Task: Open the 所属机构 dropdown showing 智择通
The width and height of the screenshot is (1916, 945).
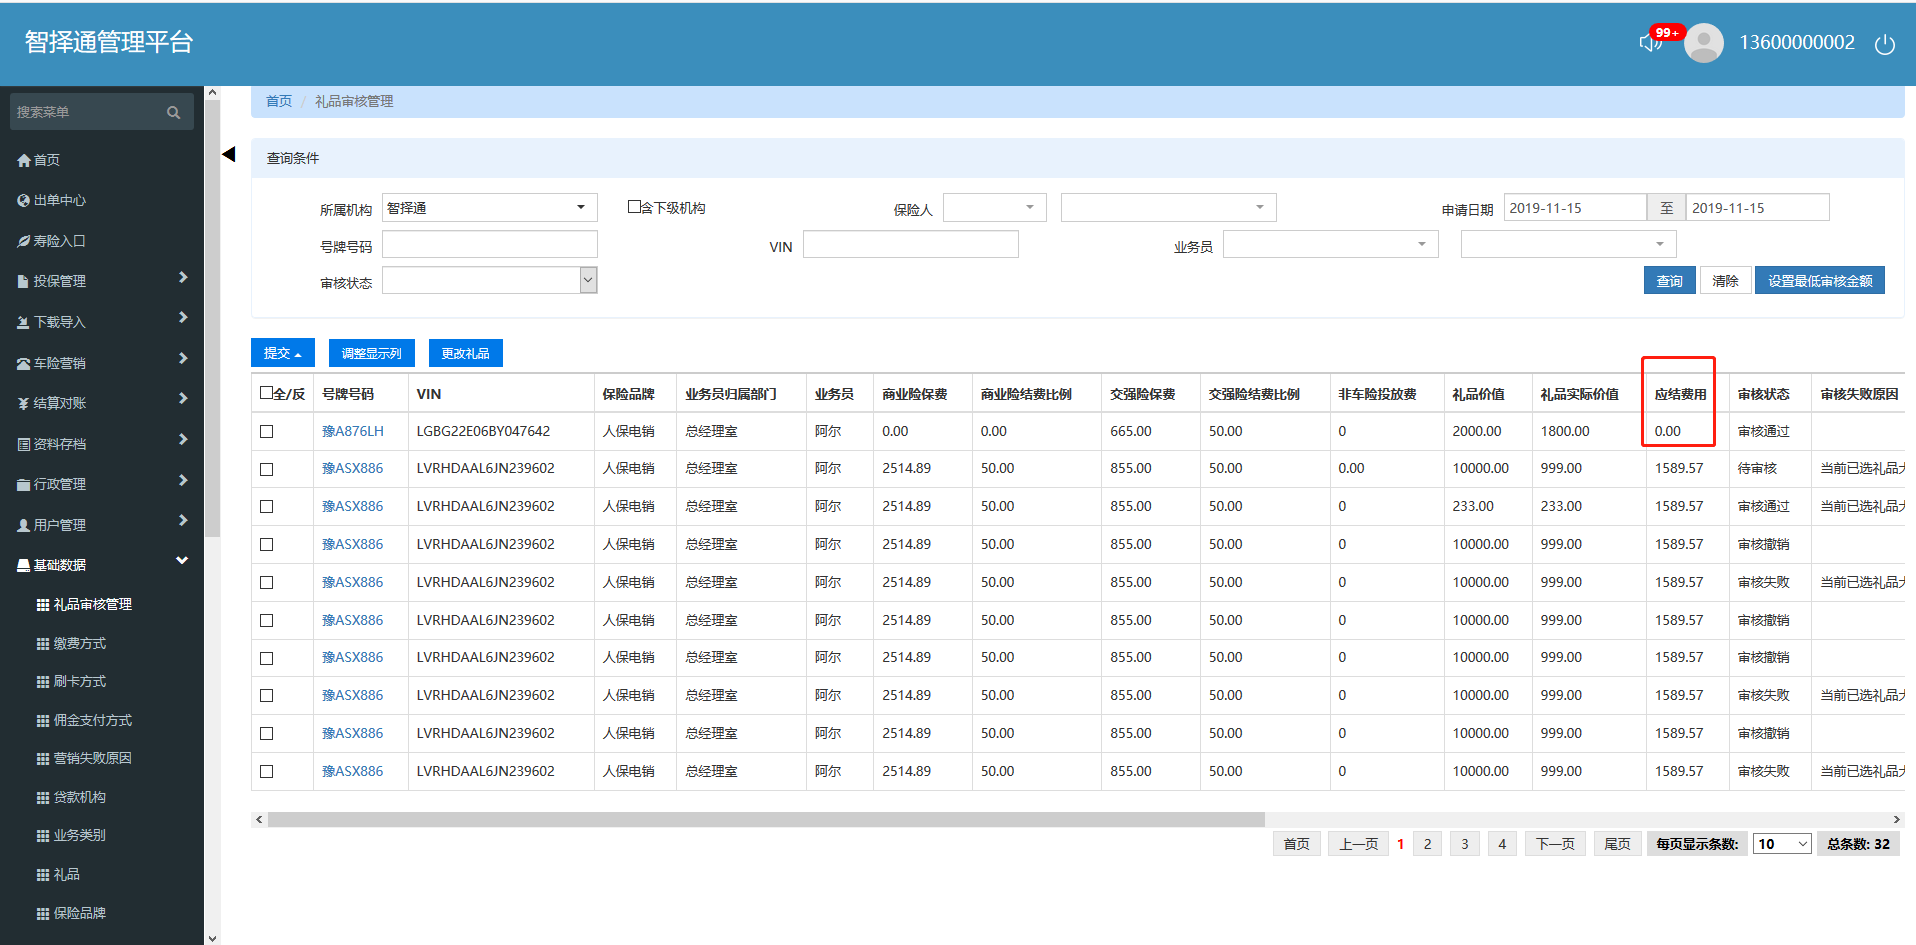Action: click(489, 208)
